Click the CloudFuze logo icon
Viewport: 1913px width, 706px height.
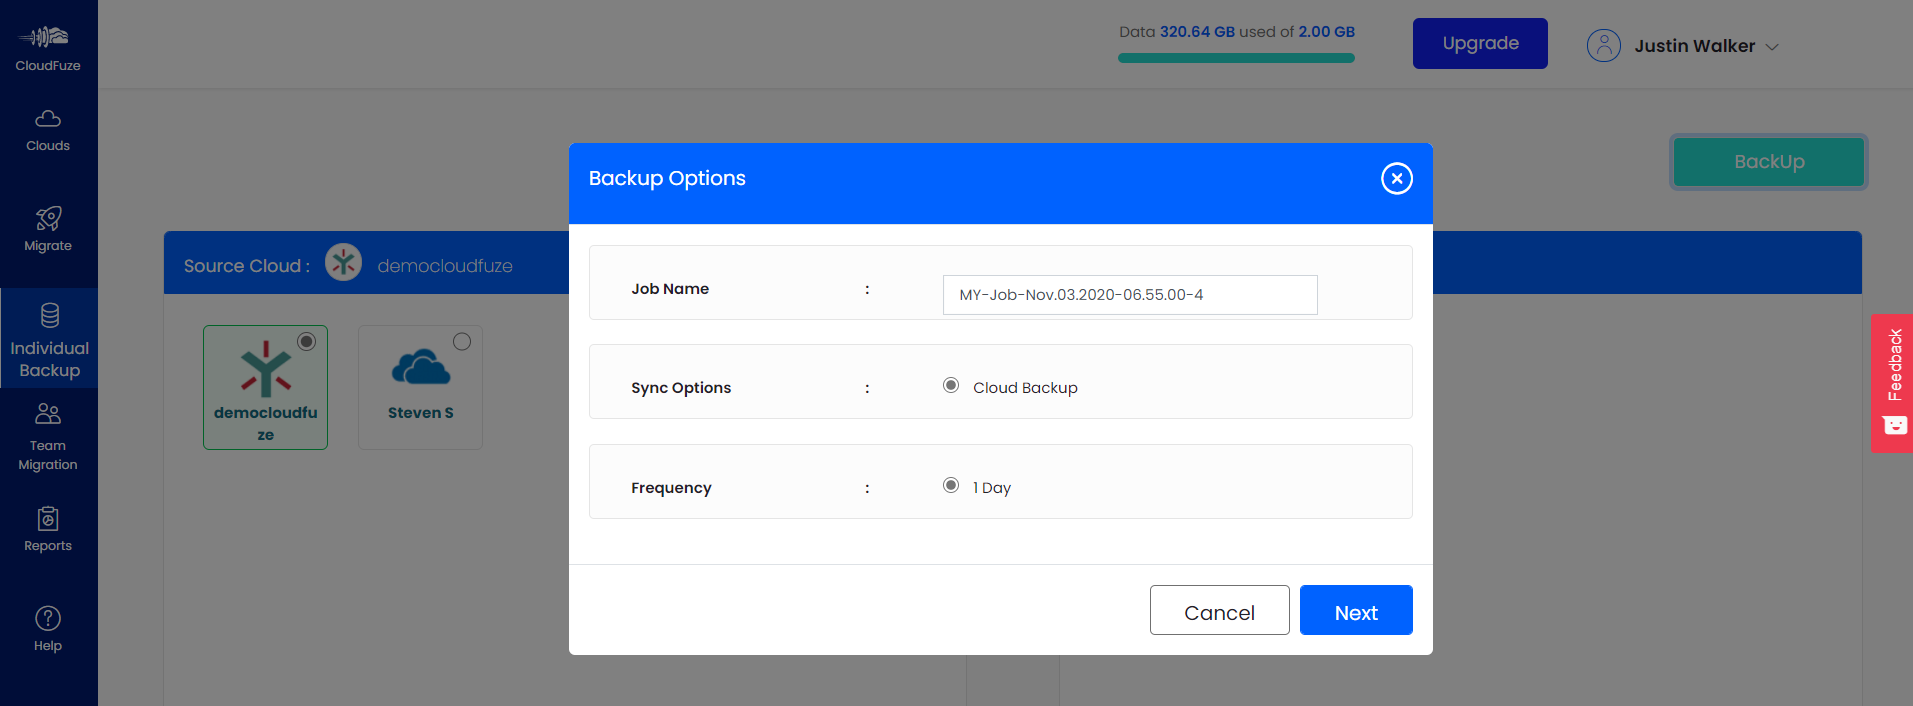tap(43, 37)
